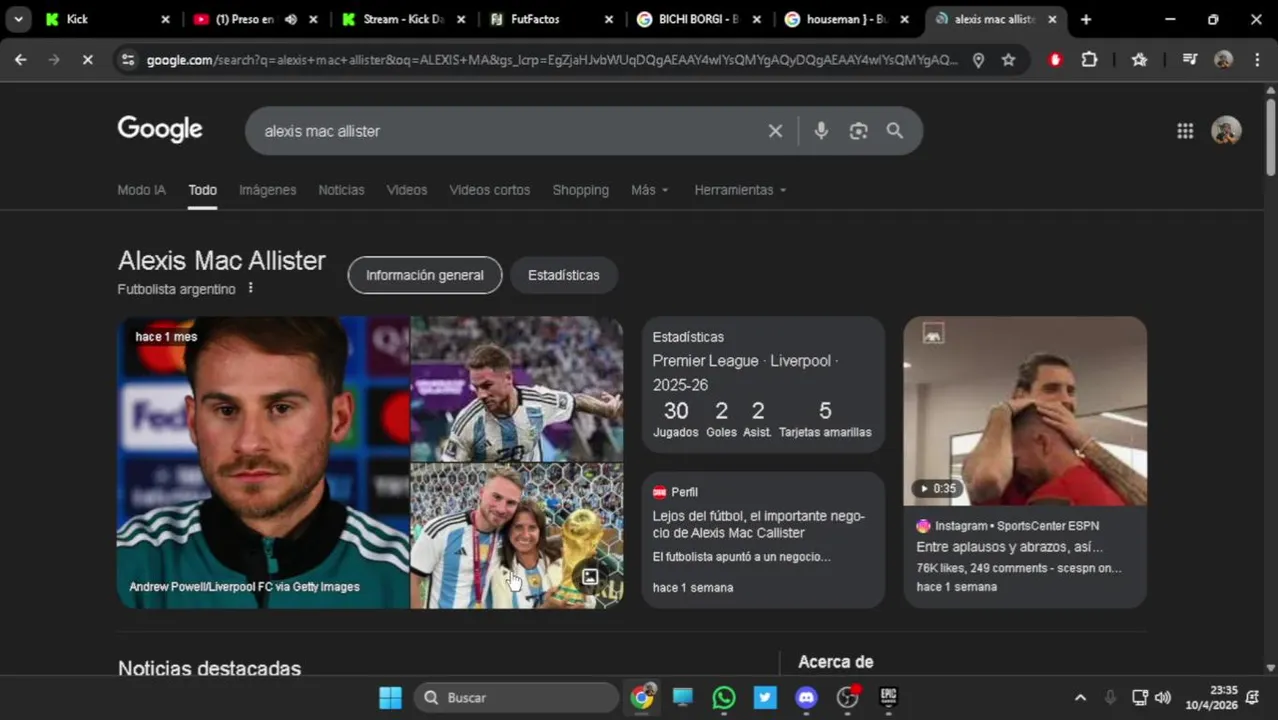Switch to the BICHI BORGI tab
This screenshot has width=1278, height=720.
click(698, 19)
